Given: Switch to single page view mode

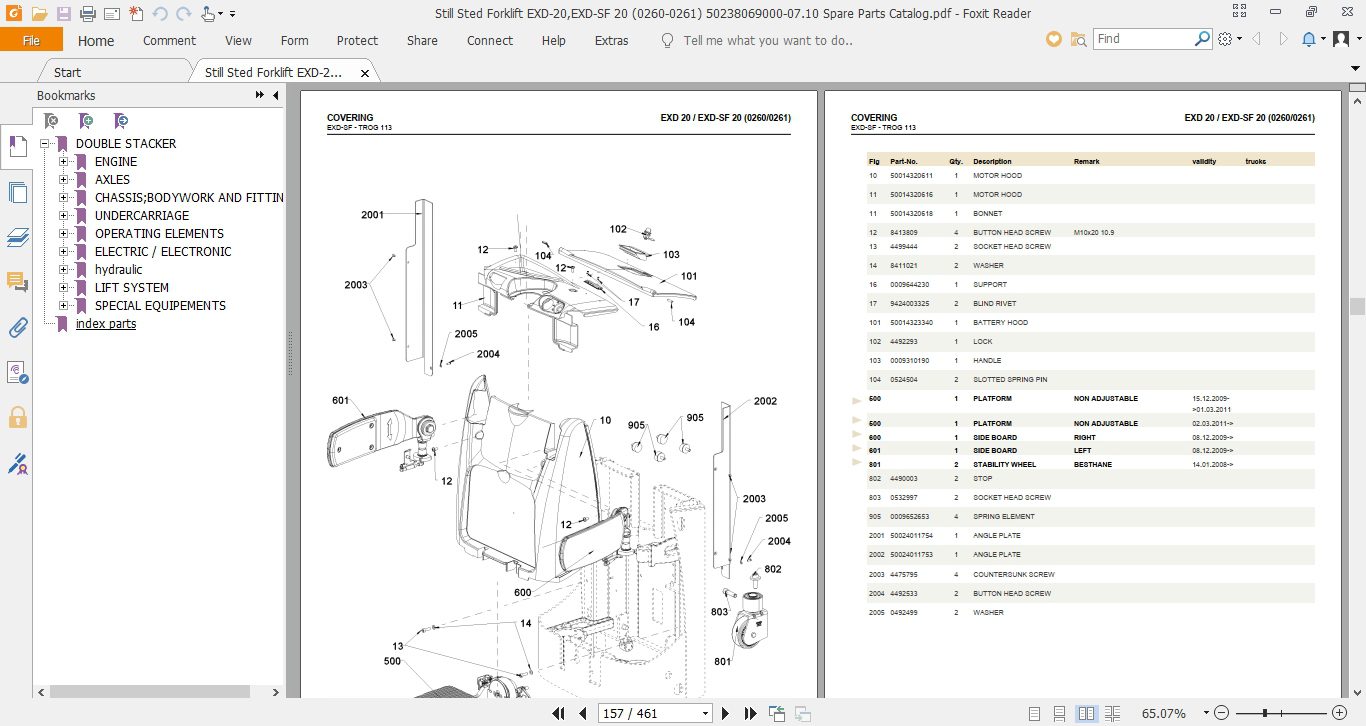Looking at the screenshot, I should point(1036,714).
